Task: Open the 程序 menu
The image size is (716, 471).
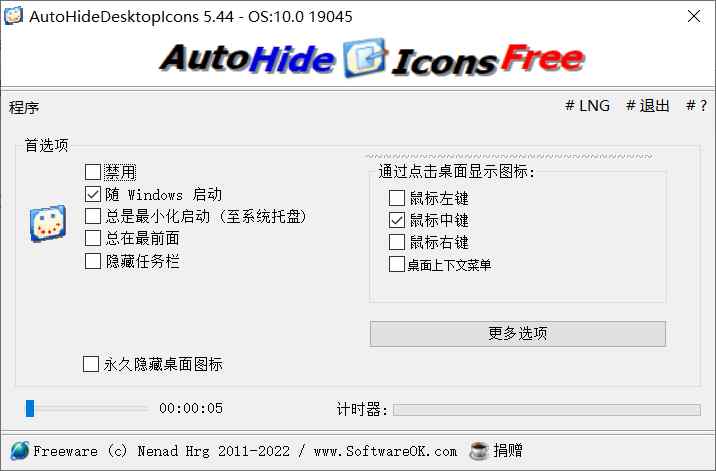Action: point(24,107)
